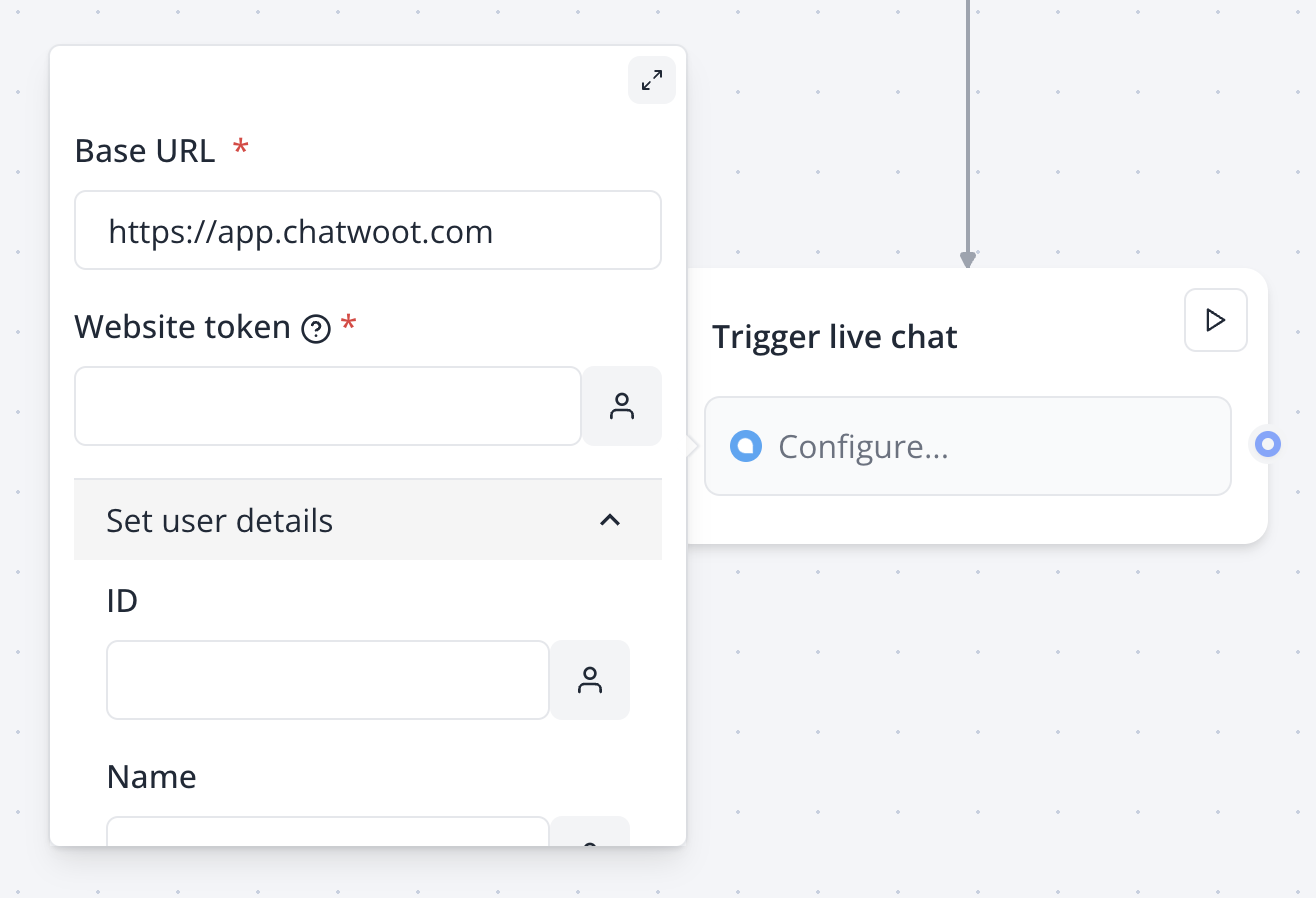Screen dimensions: 1316x898
Task: Click the Website token label text
Action: click(183, 327)
